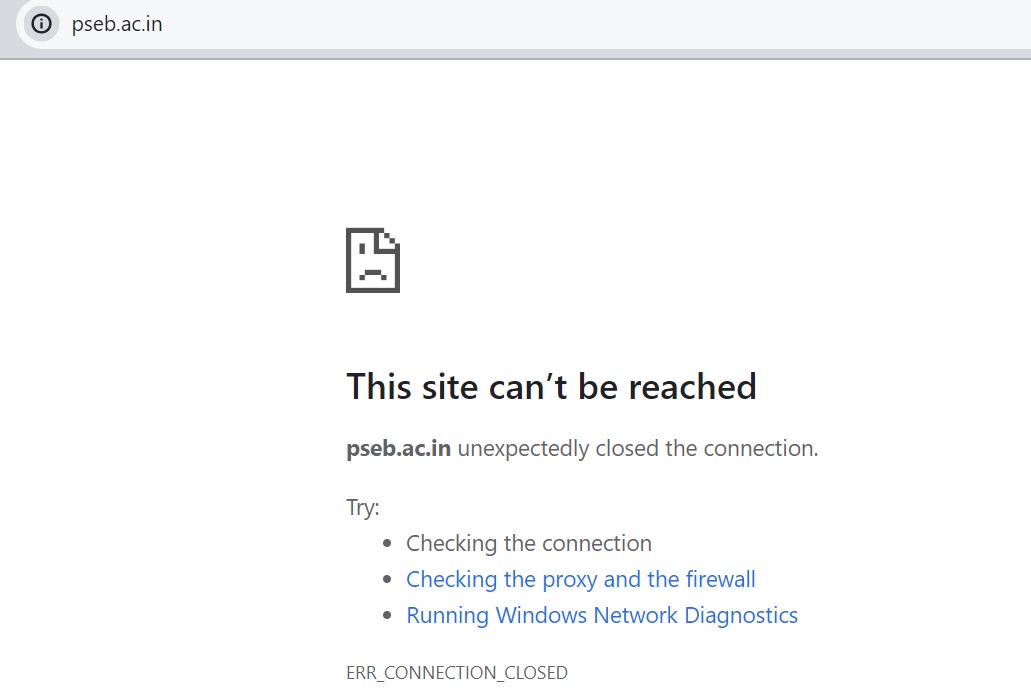The height and width of the screenshot is (693, 1031).
Task: Select the Checking the connection suggestion
Action: point(528,543)
